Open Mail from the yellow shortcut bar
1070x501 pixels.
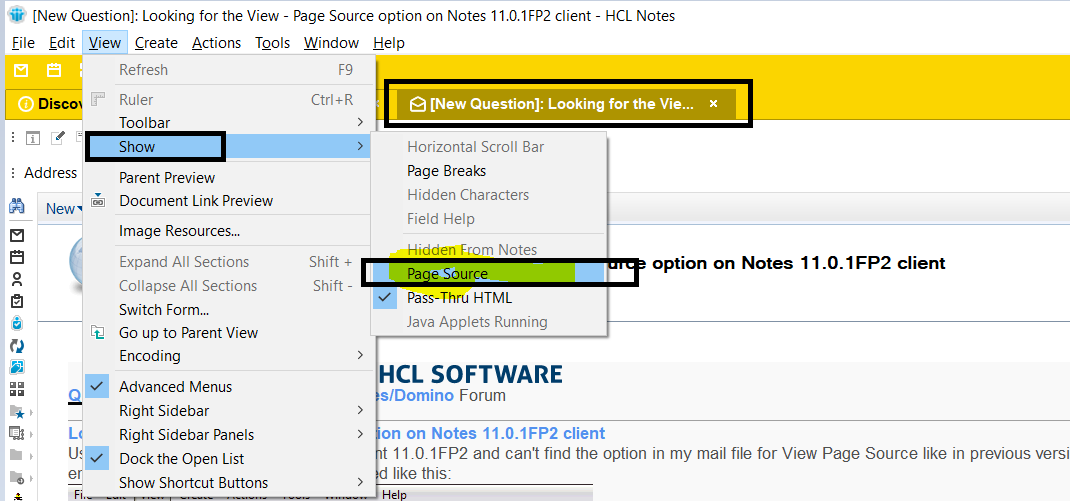point(22,70)
